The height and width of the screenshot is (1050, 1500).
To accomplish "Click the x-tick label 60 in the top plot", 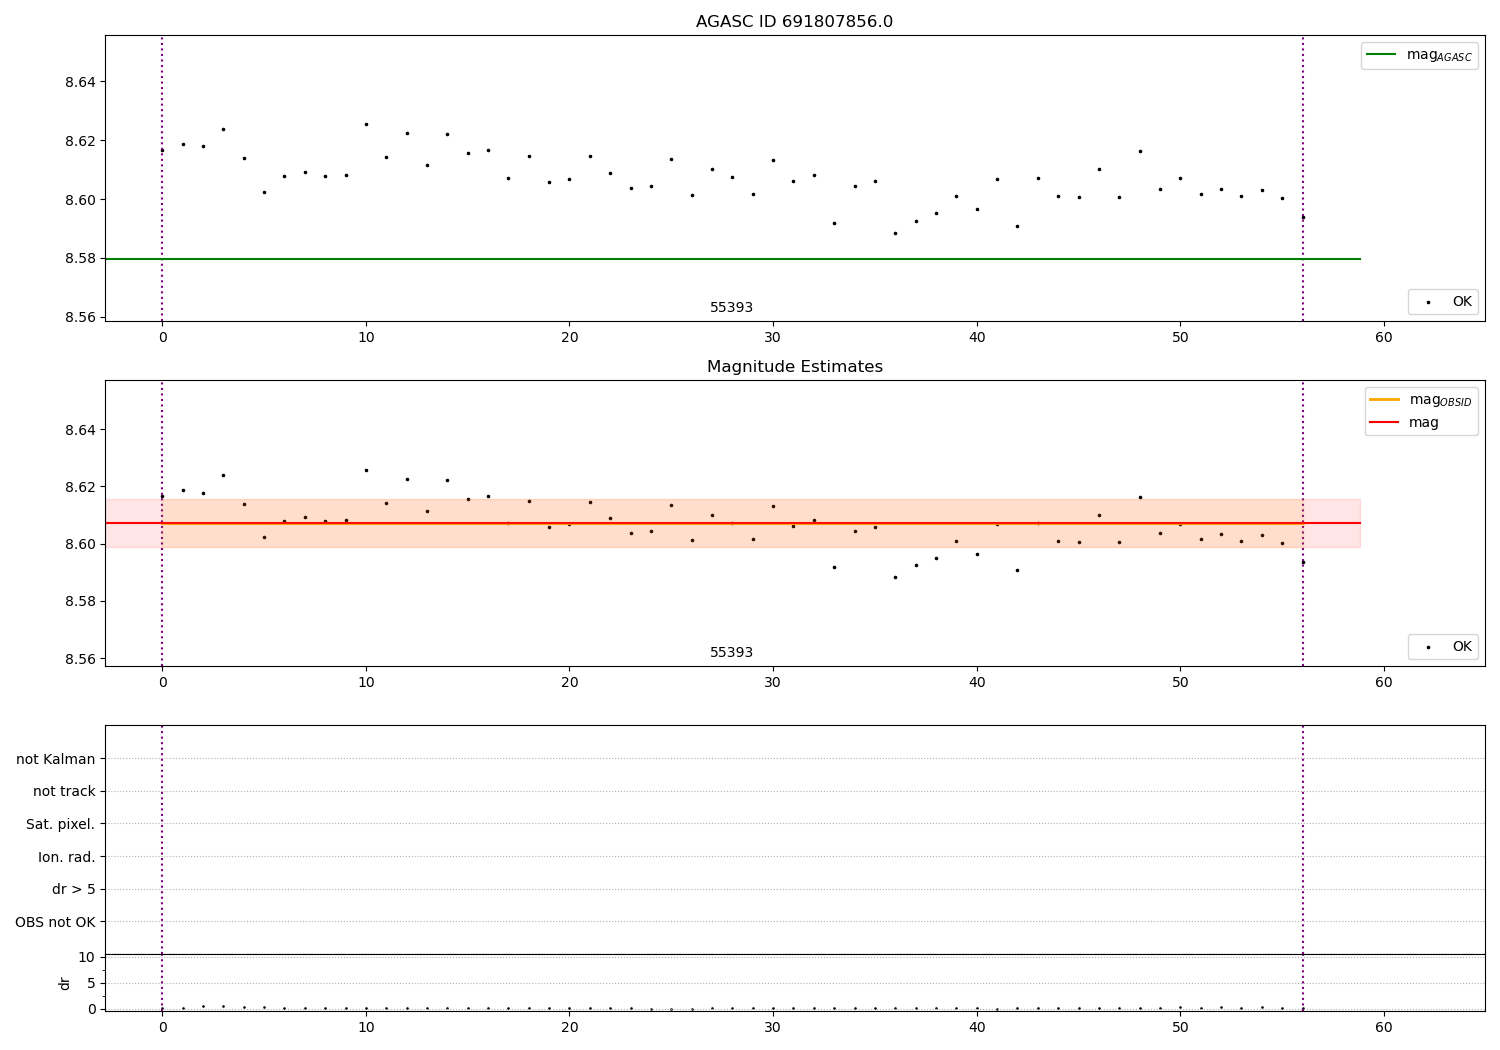I will tap(1384, 337).
